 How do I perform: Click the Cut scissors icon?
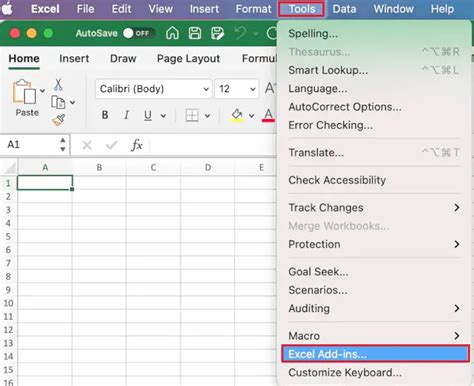(x=58, y=85)
